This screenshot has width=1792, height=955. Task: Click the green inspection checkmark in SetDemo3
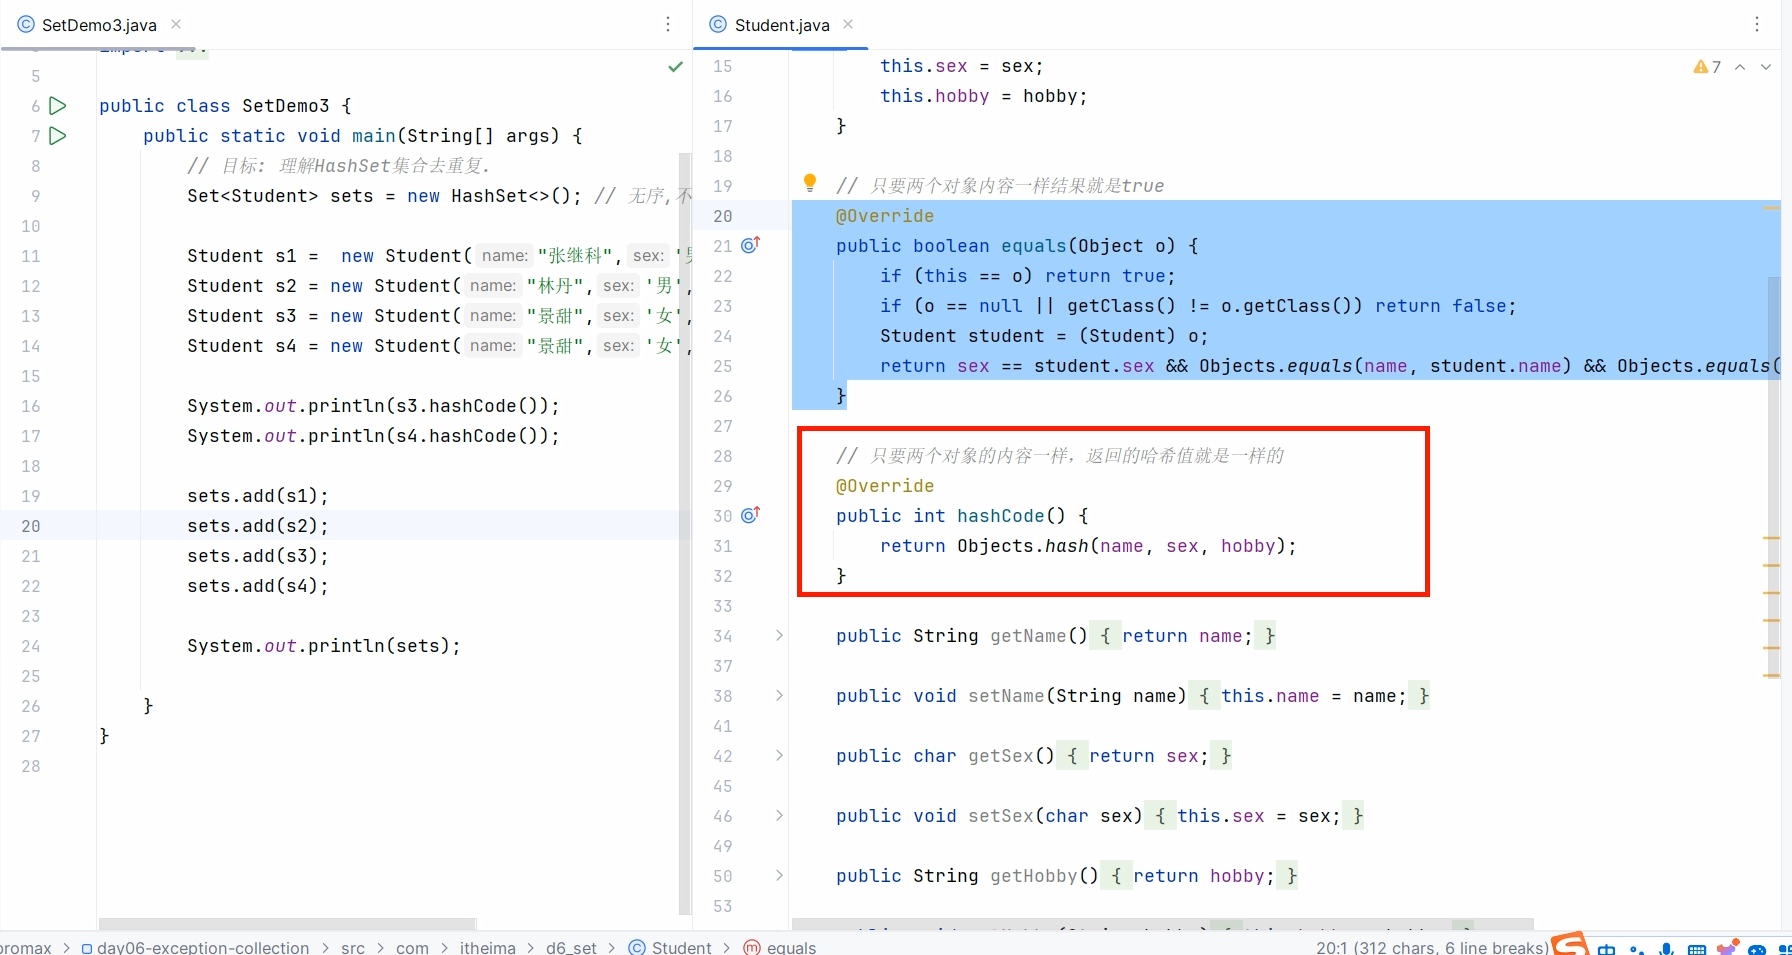676,66
